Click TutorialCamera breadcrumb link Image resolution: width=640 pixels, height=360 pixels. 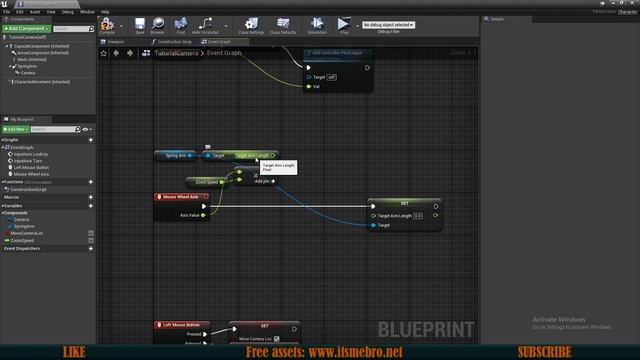176,53
